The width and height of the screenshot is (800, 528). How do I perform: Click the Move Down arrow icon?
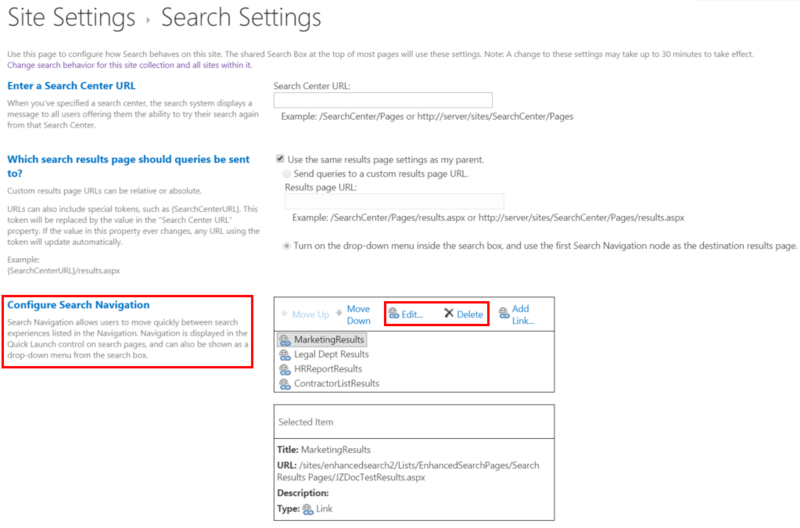(x=338, y=315)
